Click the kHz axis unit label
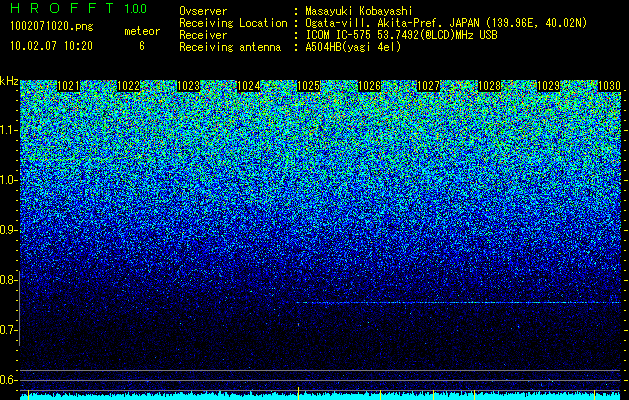Viewport: 629px width, 400px height. [9, 81]
